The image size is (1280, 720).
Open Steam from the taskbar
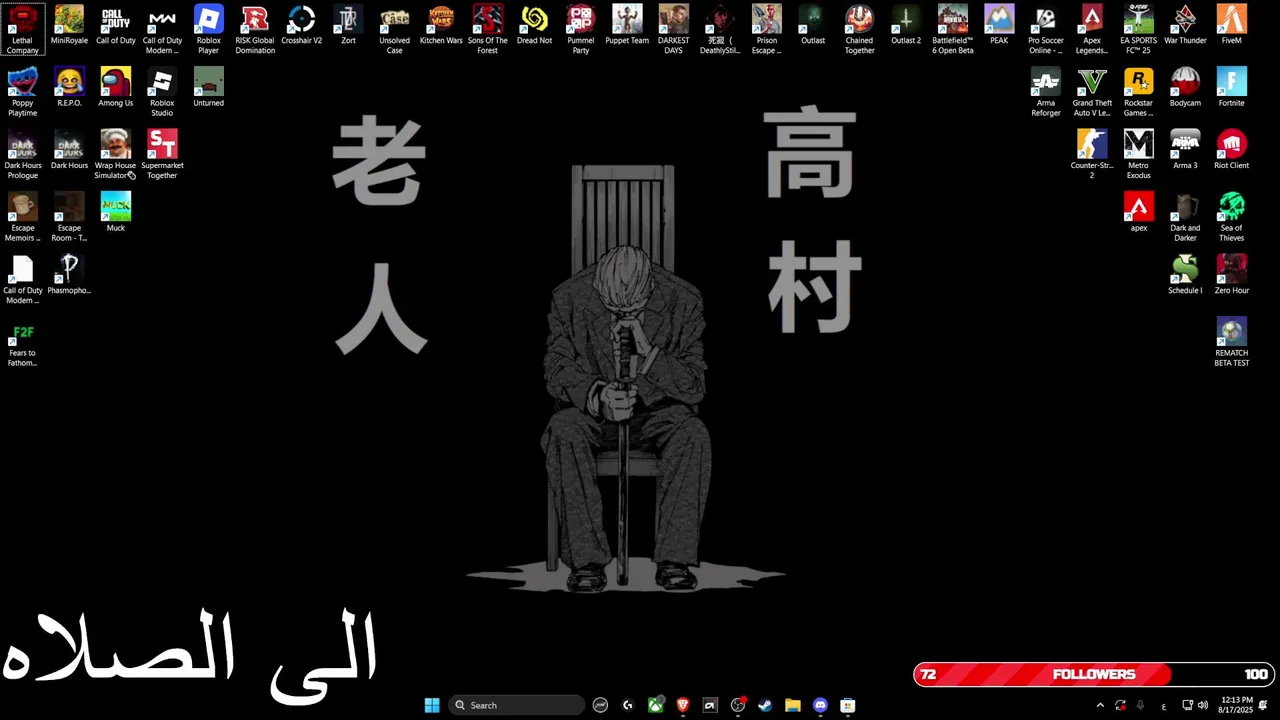point(765,705)
